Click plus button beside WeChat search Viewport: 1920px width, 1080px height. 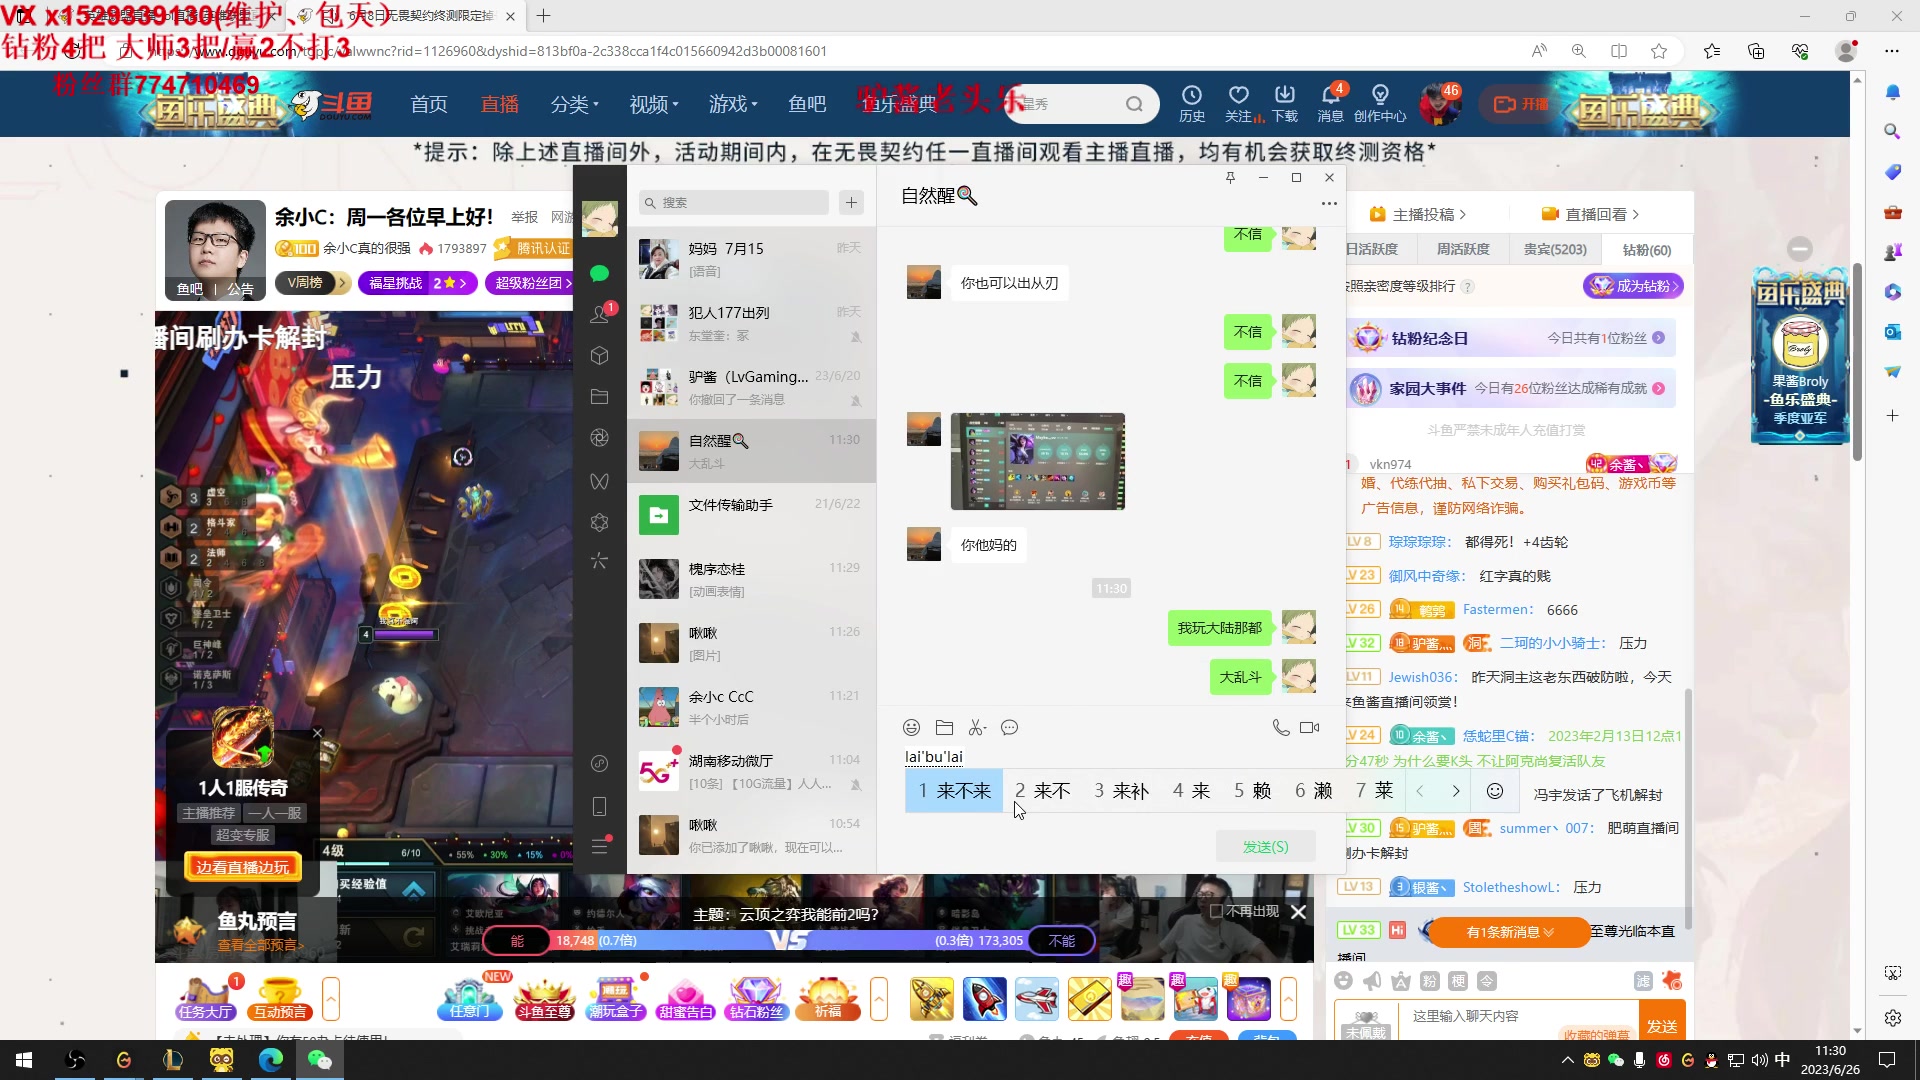tap(851, 202)
